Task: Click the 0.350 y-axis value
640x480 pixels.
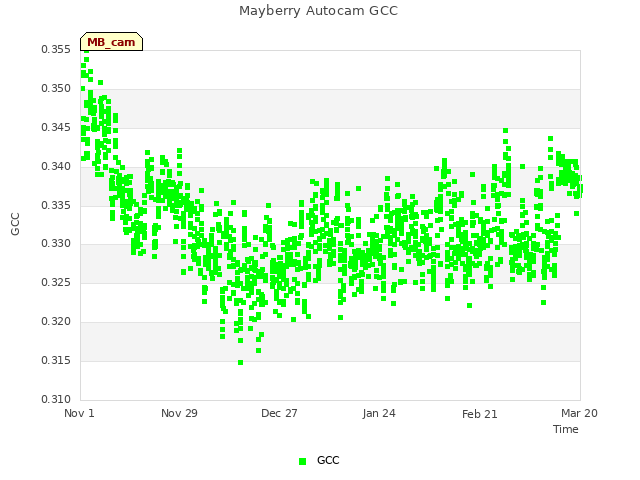Action: click(56, 88)
